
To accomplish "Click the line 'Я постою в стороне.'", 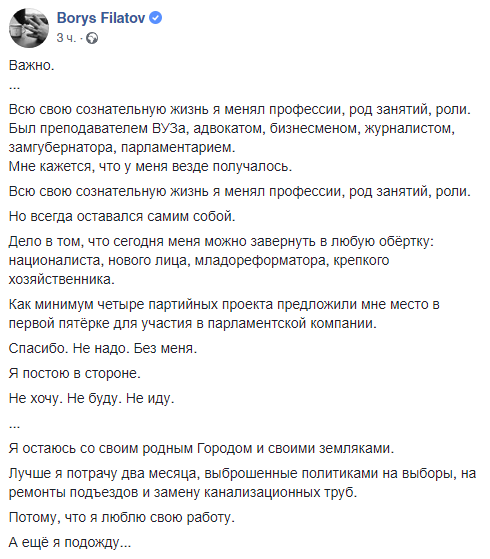I will pos(75,373).
